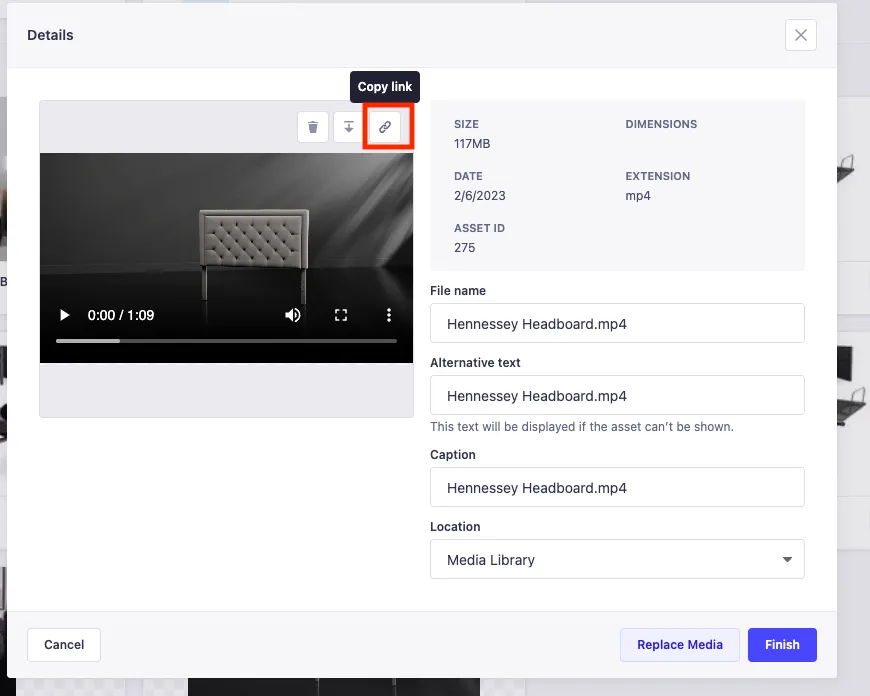870x696 pixels.
Task: Click Replace Media
Action: point(679,645)
